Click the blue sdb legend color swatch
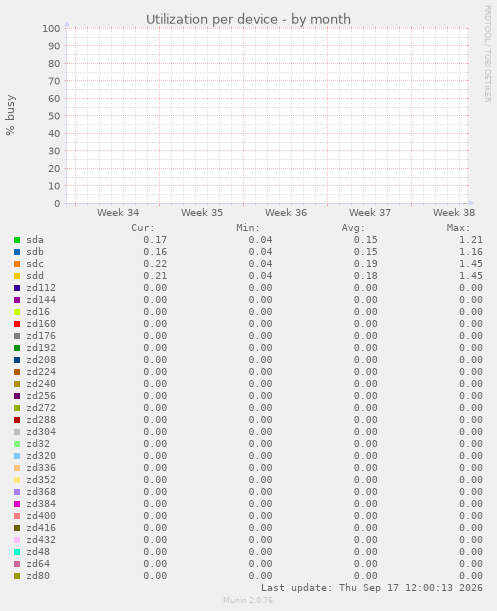 coord(17,252)
